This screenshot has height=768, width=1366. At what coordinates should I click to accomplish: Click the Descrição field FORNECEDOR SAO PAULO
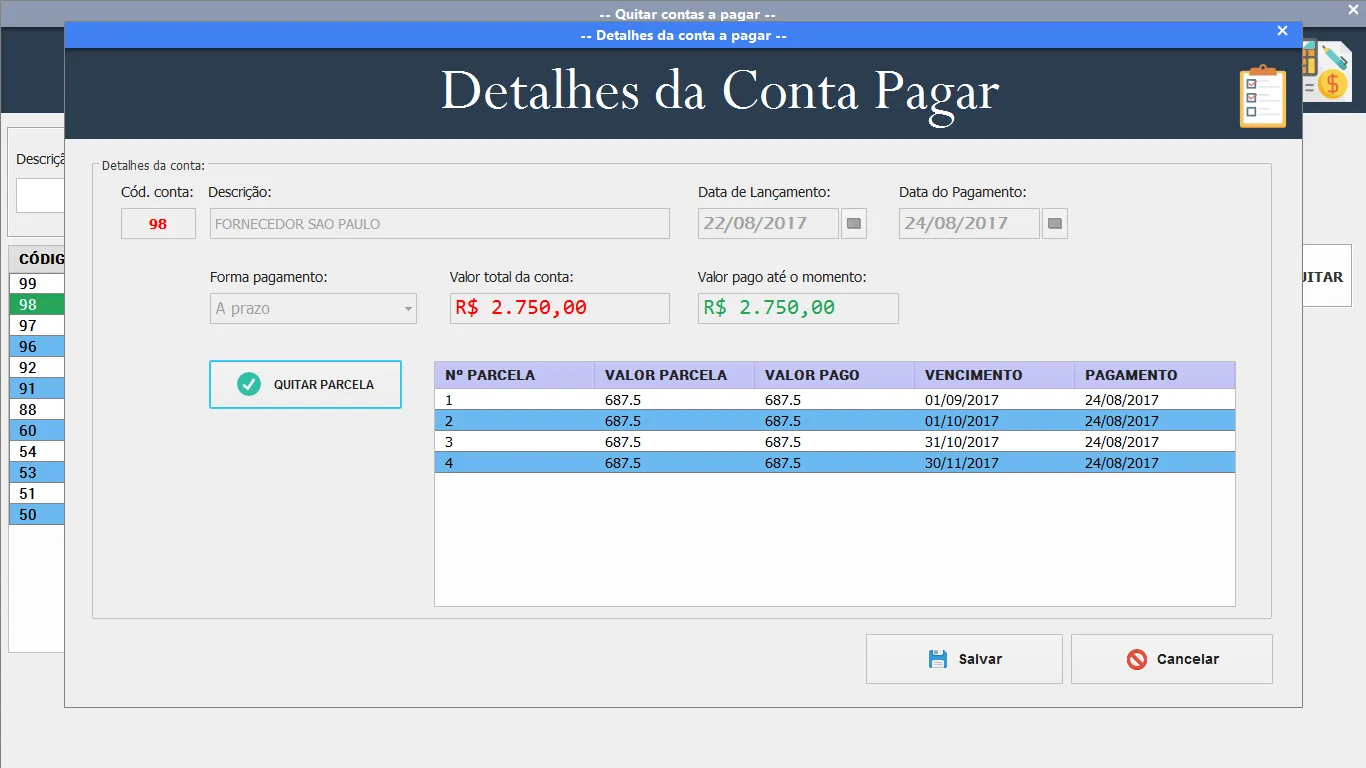coord(440,224)
